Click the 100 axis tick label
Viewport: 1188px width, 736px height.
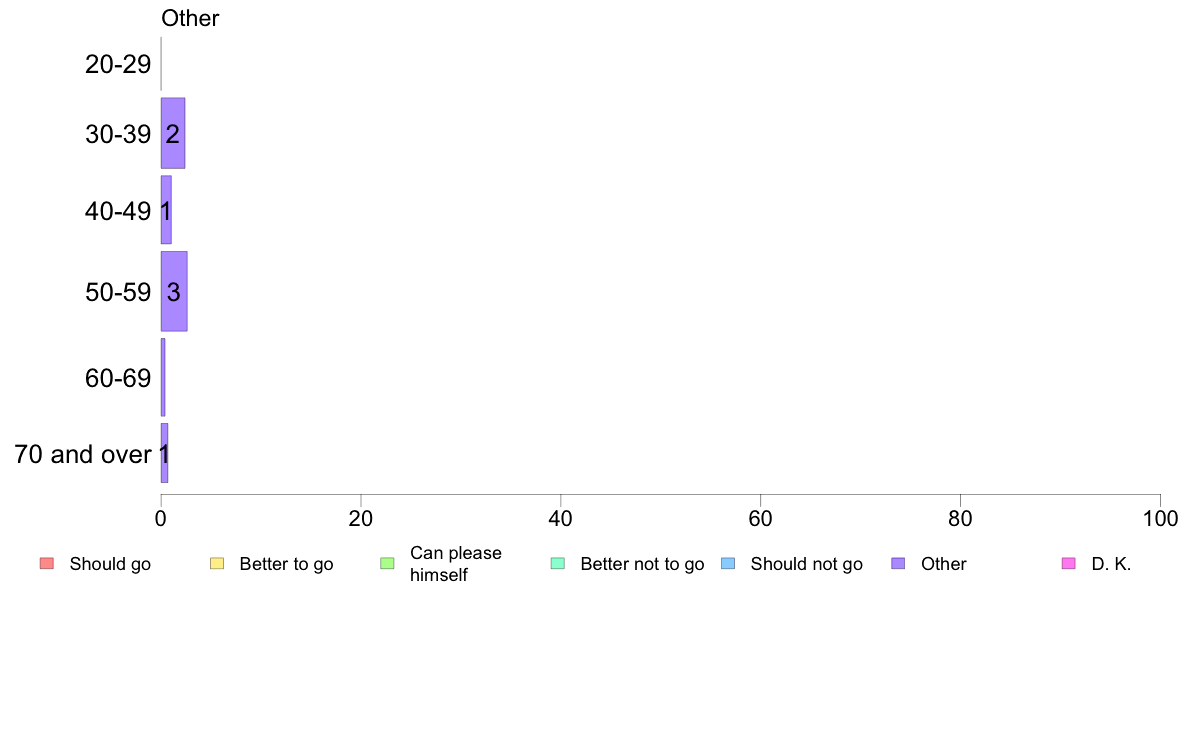pos(1160,518)
